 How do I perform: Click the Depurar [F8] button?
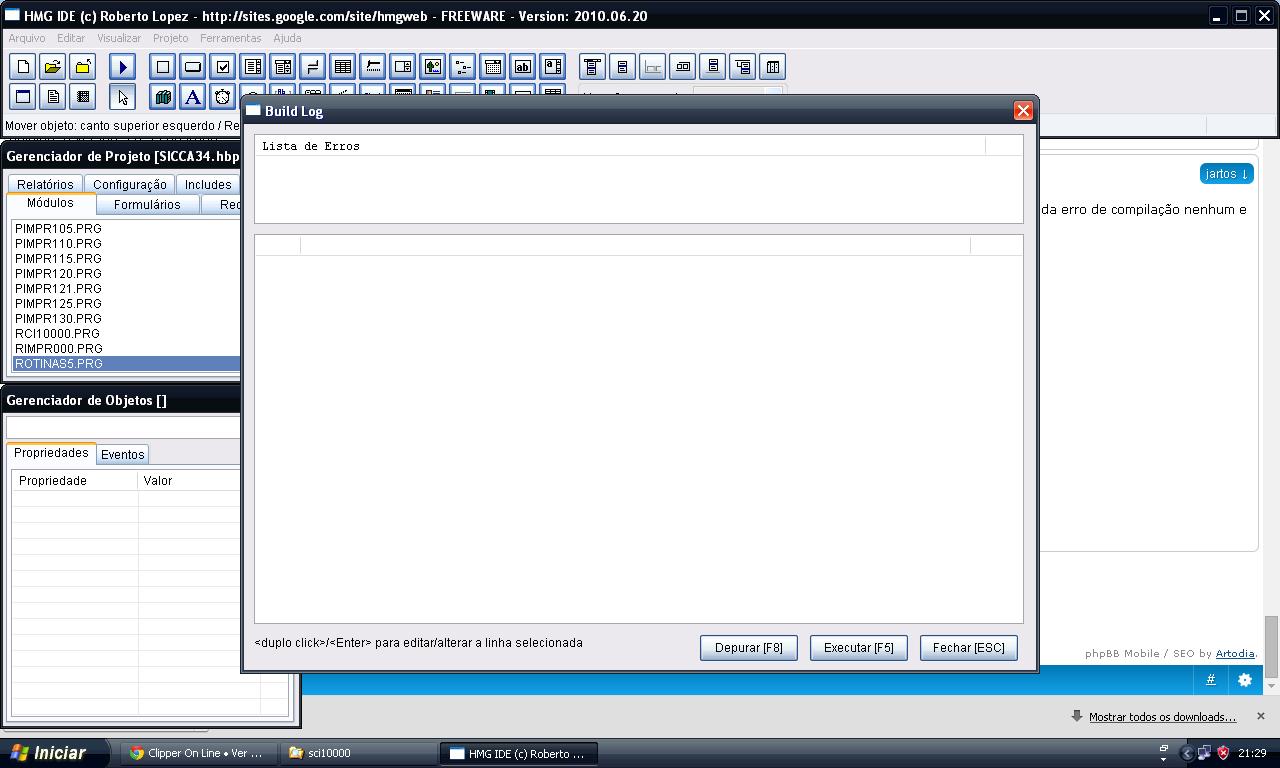click(x=749, y=648)
